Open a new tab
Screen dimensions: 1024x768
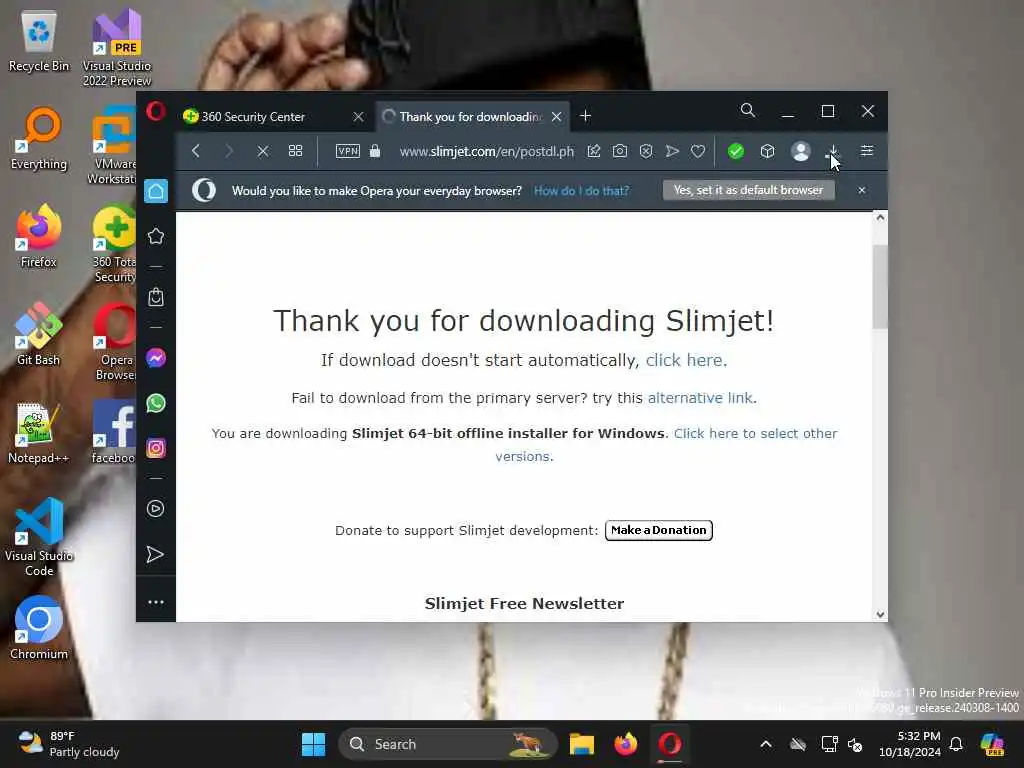coord(585,116)
